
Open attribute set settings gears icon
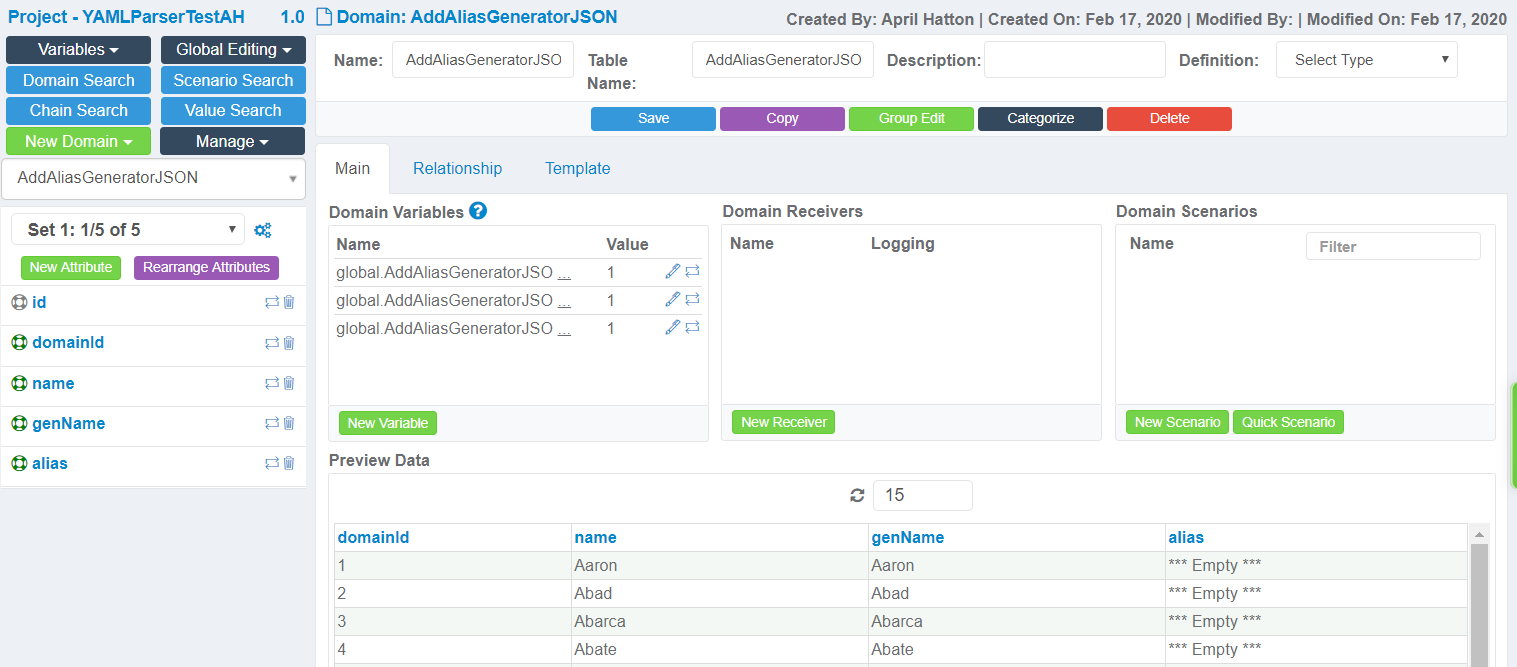[263, 230]
